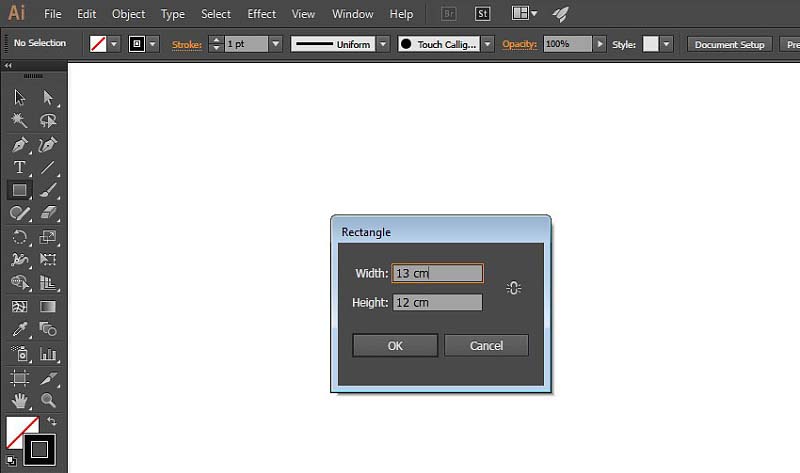800x473 pixels.
Task: Select the Zoom tool
Action: click(48, 401)
